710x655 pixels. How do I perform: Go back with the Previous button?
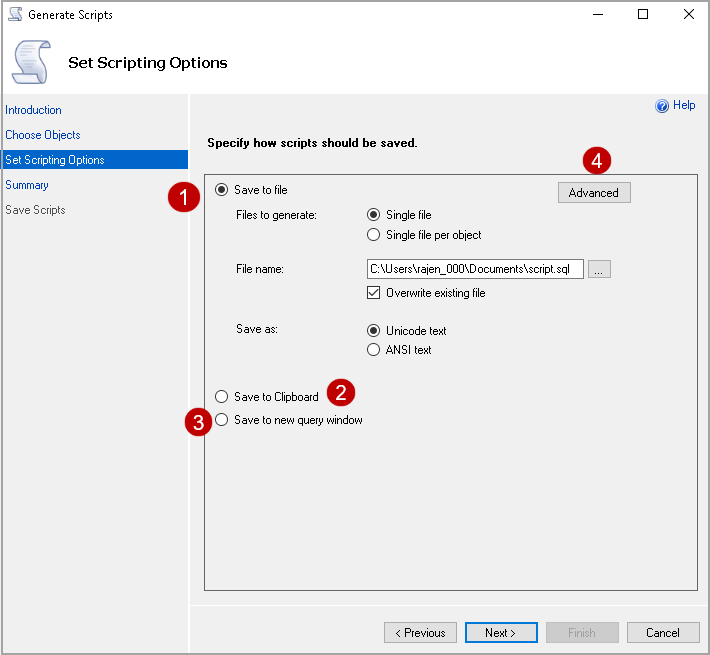pyautogui.click(x=420, y=633)
